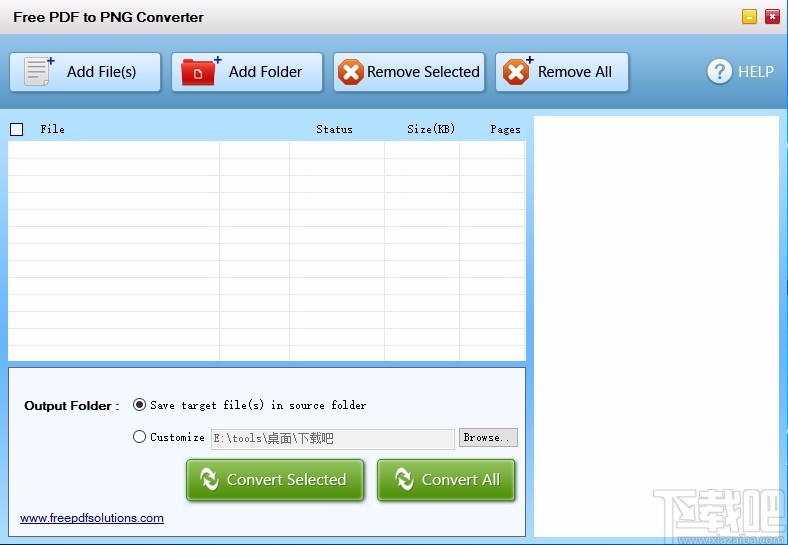788x545 pixels.
Task: Click the Browse.. button
Action: 488,437
